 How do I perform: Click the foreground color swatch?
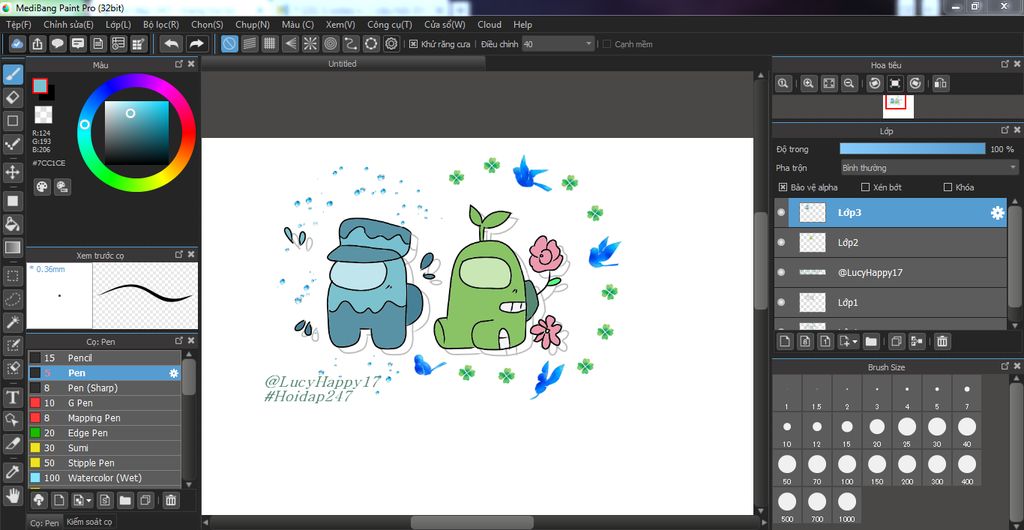tap(40, 86)
